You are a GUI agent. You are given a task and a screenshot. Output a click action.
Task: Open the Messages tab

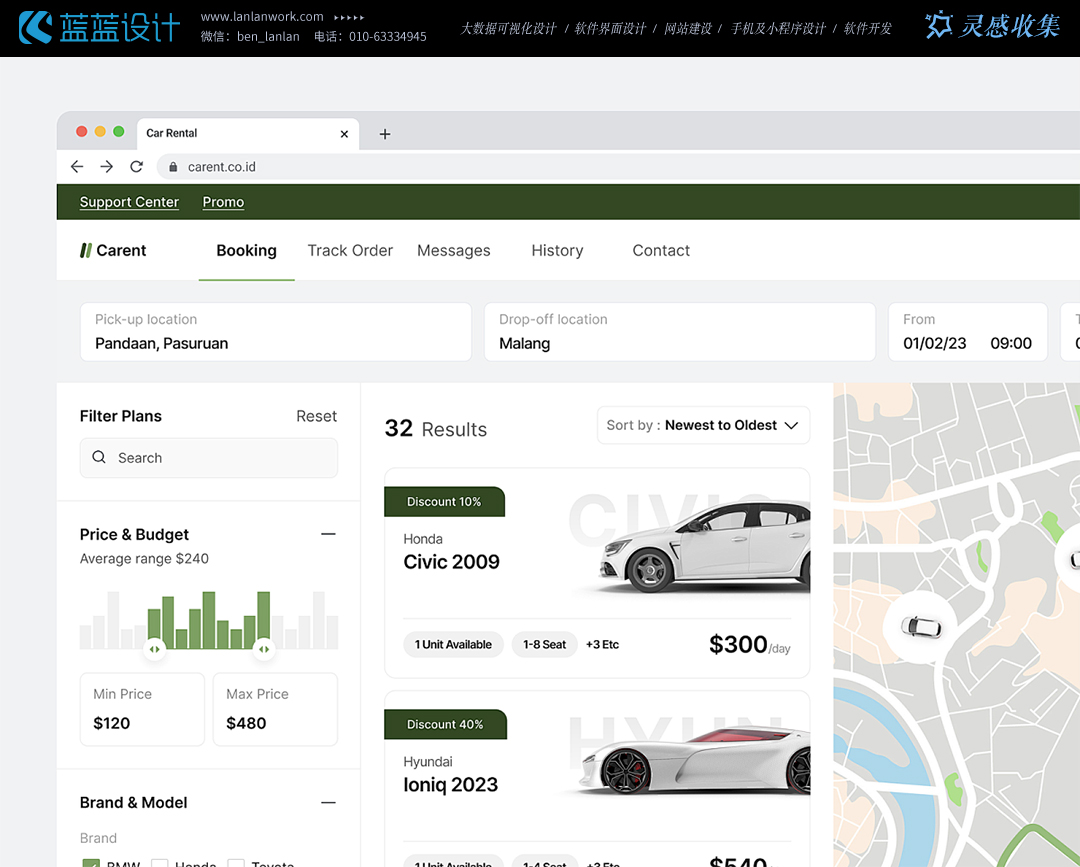point(453,251)
